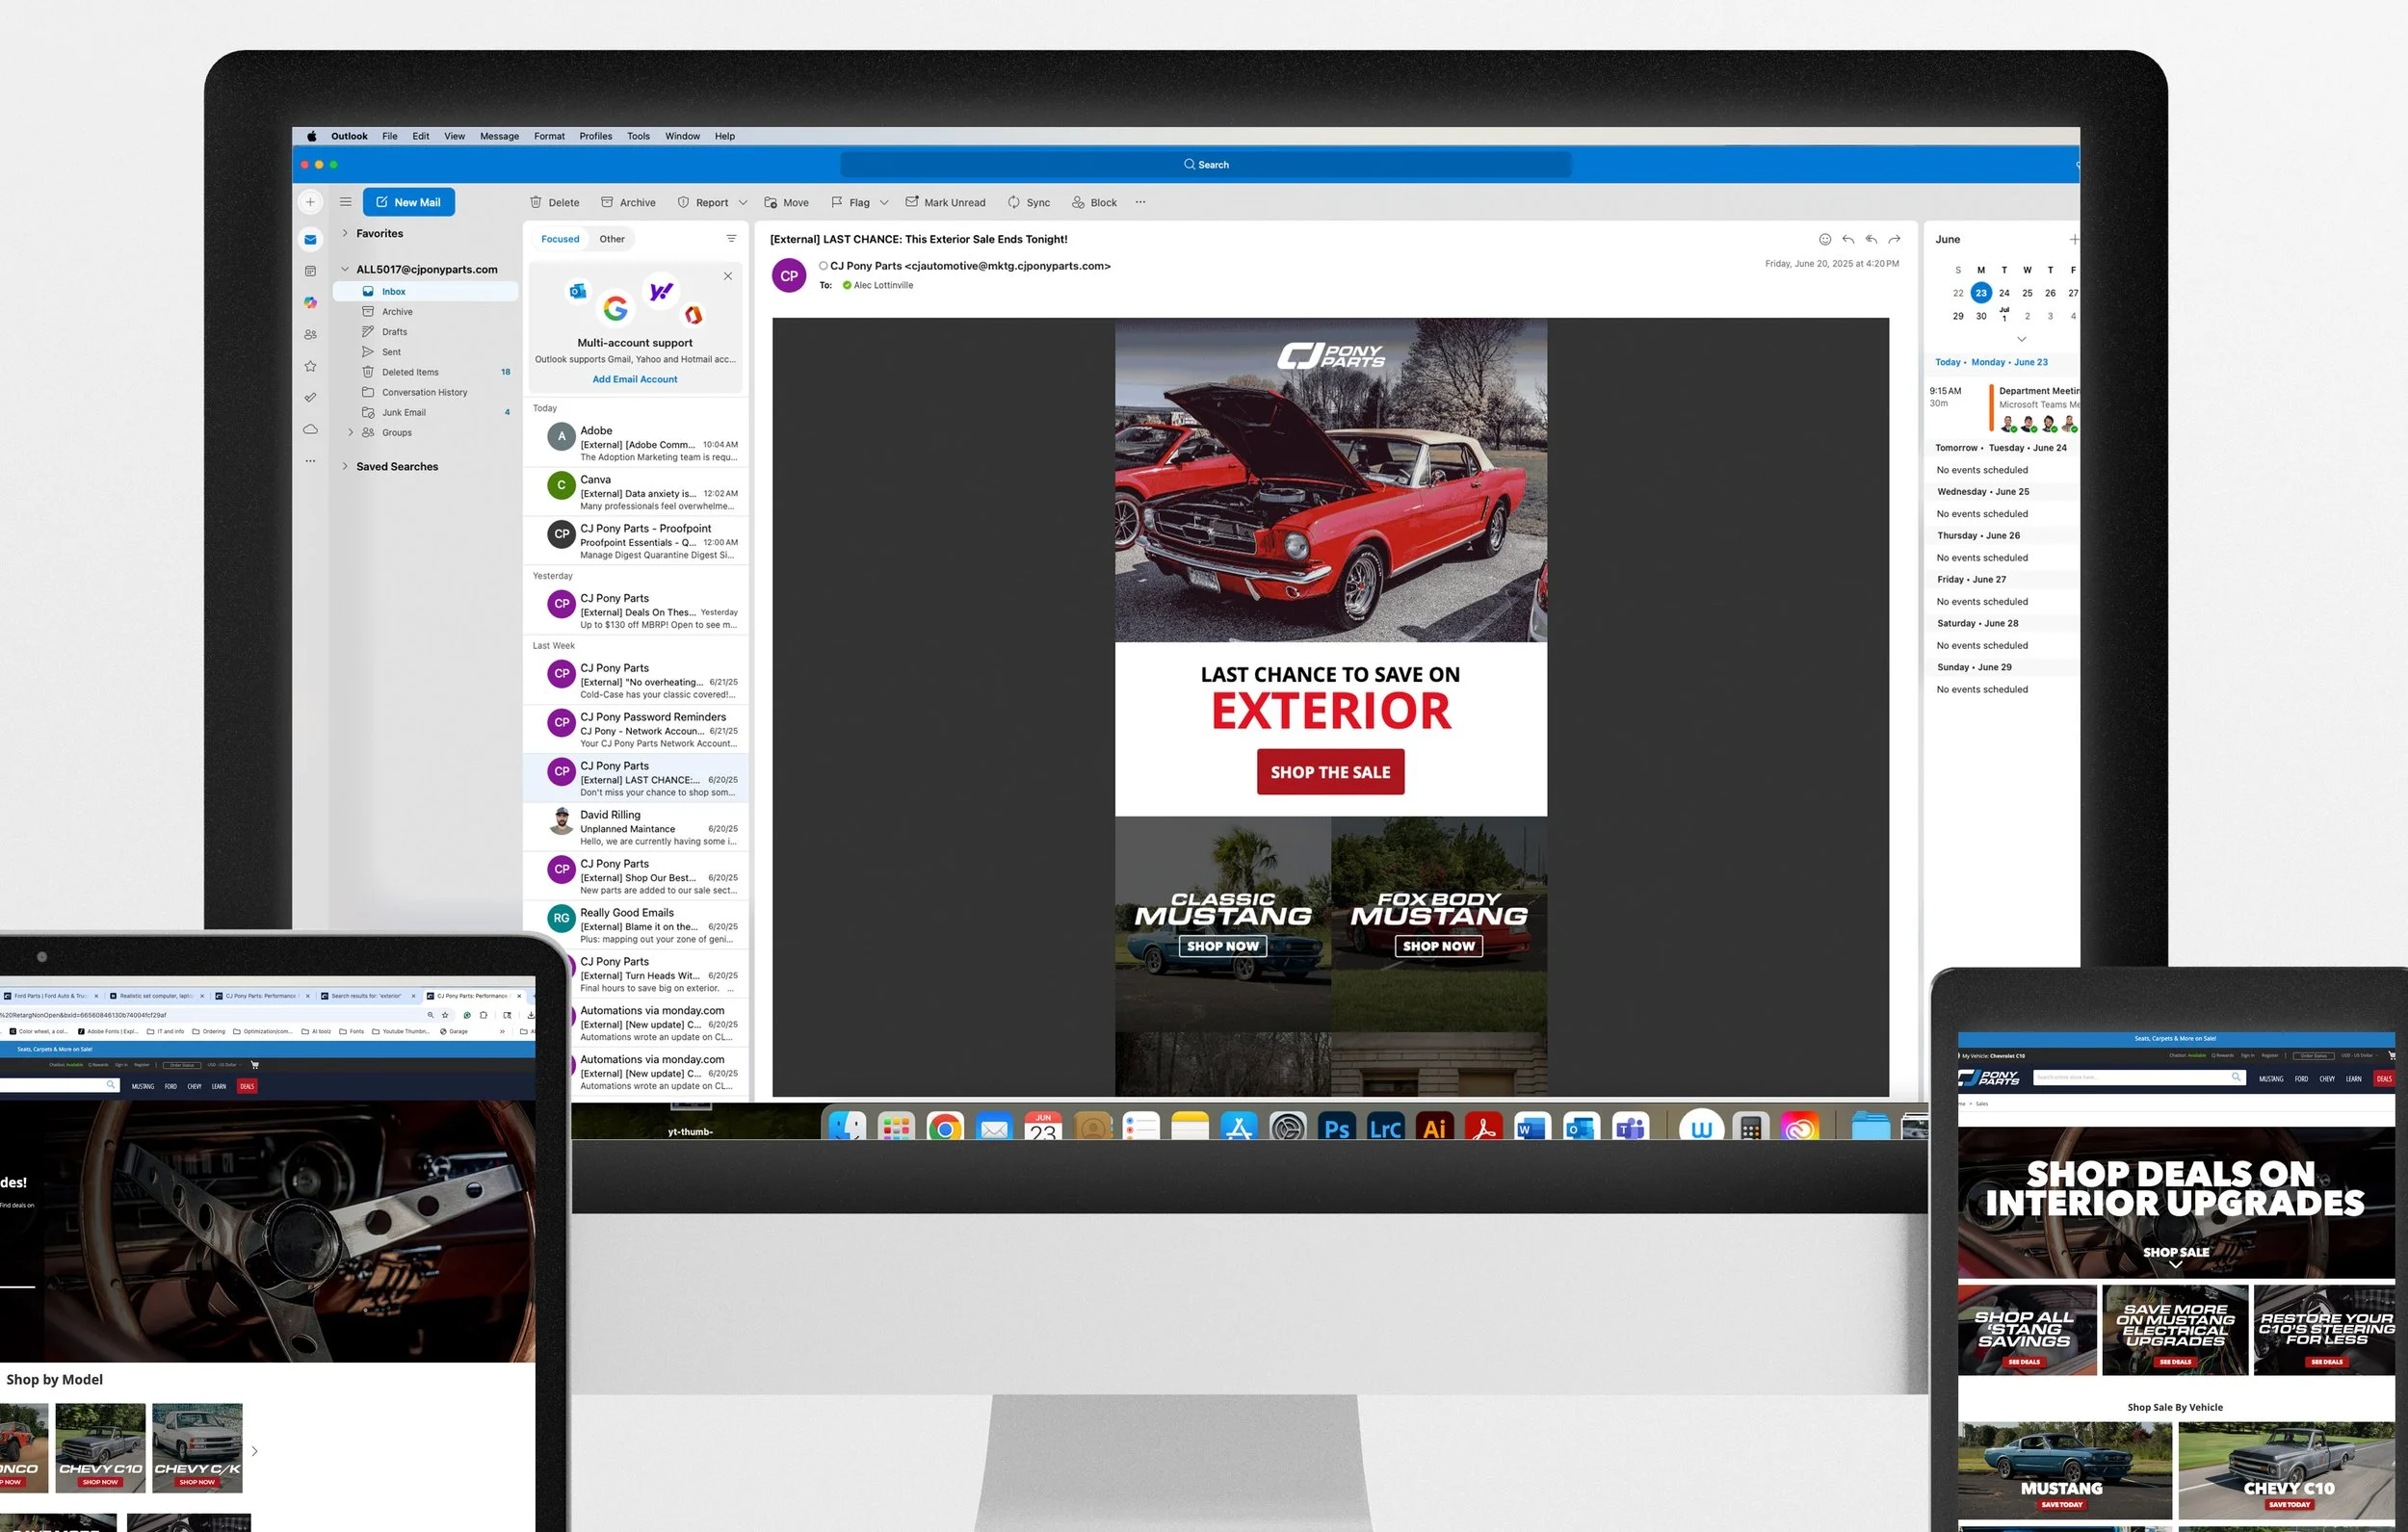Screen dimensions: 2408x1532
Task: Switch to the Focused inbox tab
Action: 560,239
